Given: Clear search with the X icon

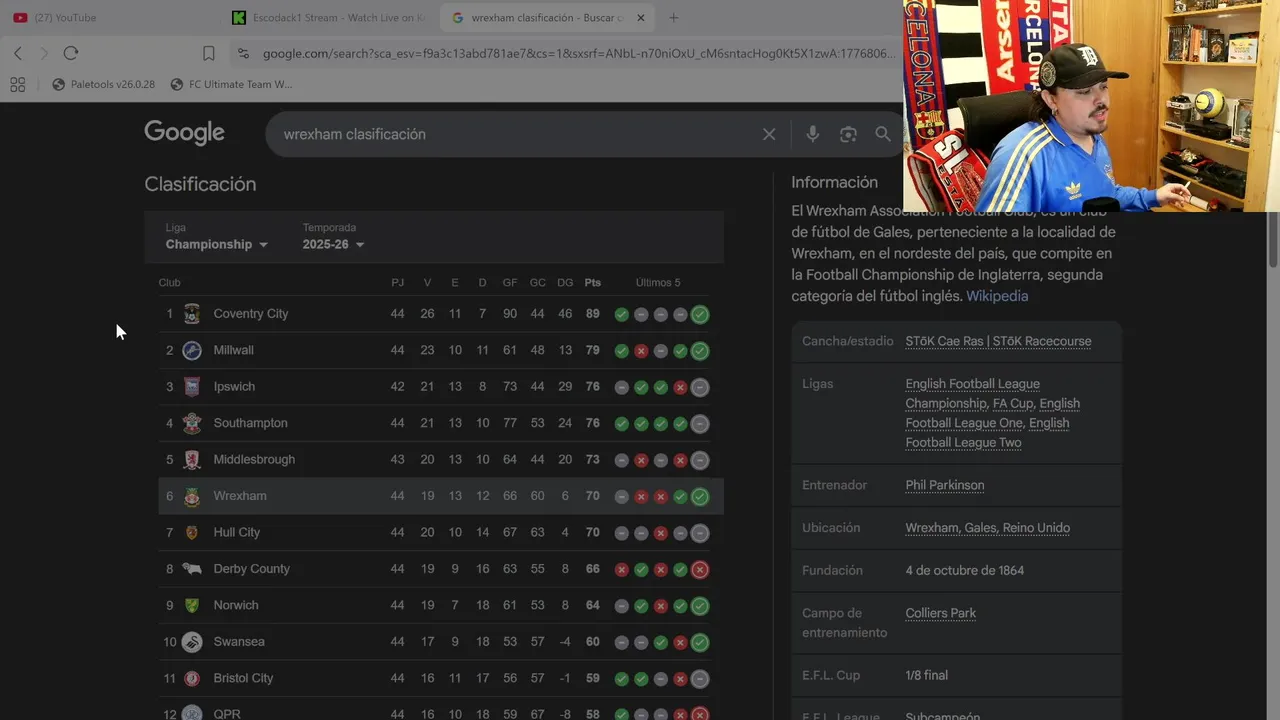Looking at the screenshot, I should 769,134.
